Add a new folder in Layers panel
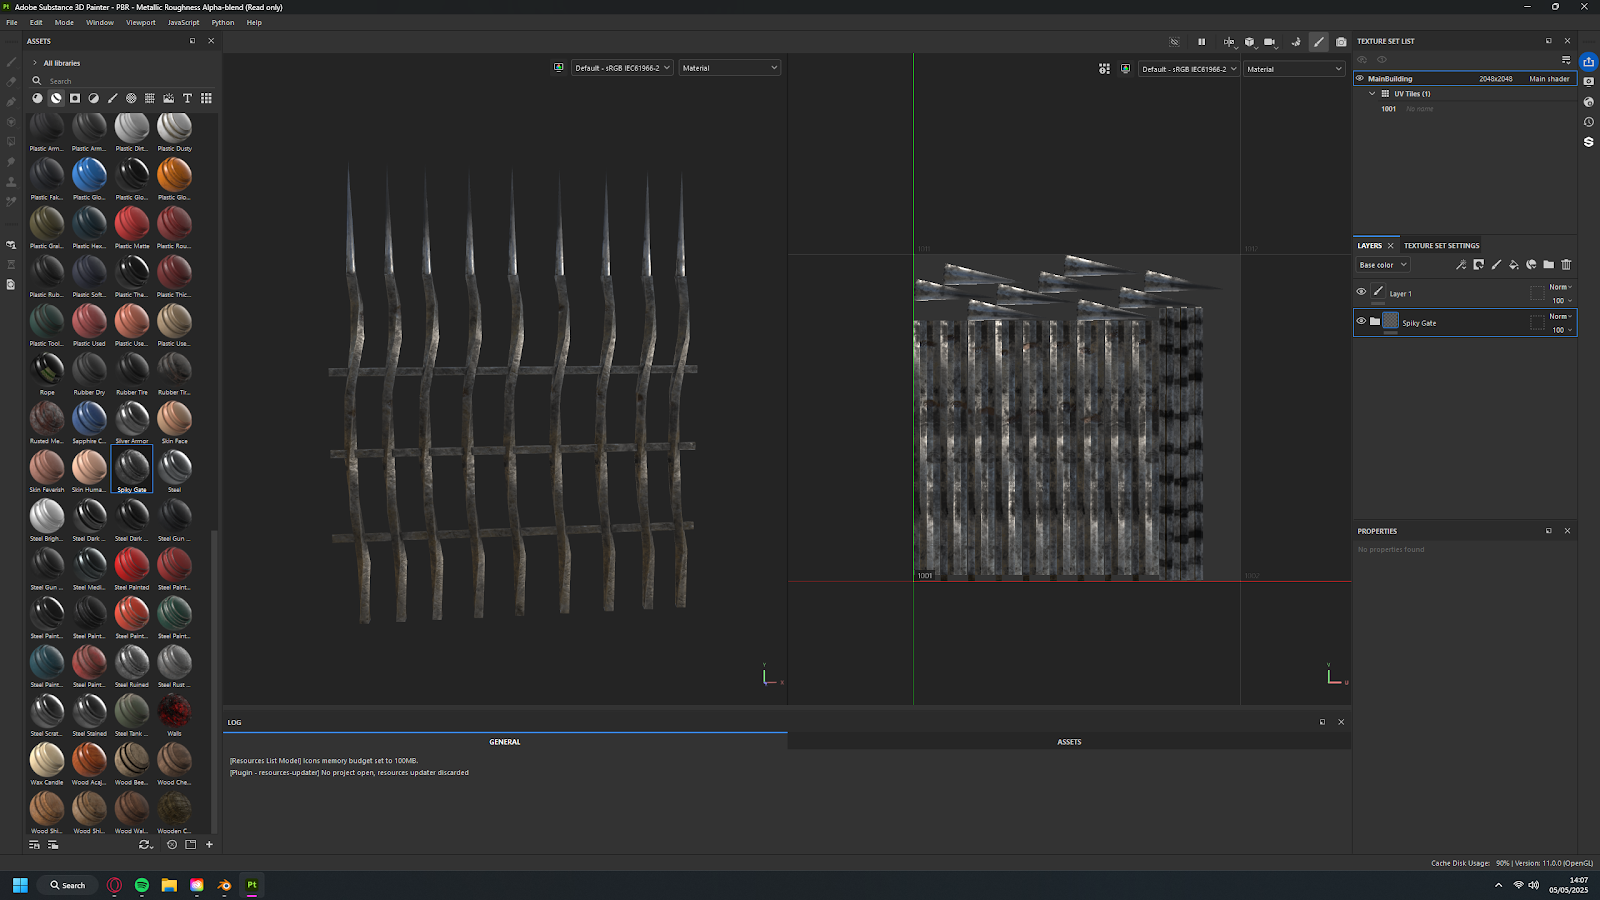This screenshot has height=900, width=1600. [x=1548, y=265]
